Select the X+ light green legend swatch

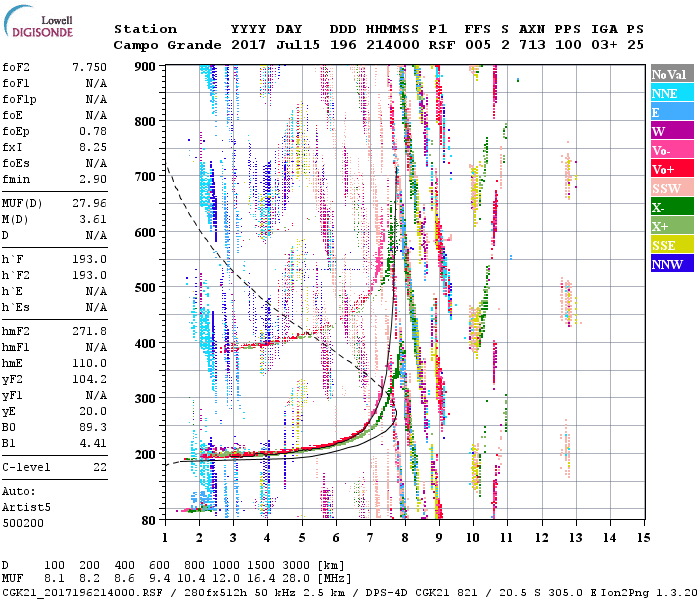(x=672, y=225)
